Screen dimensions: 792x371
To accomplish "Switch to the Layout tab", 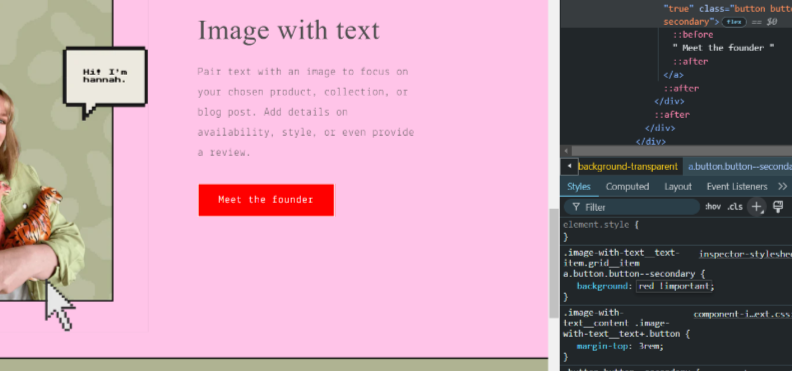I will 678,187.
